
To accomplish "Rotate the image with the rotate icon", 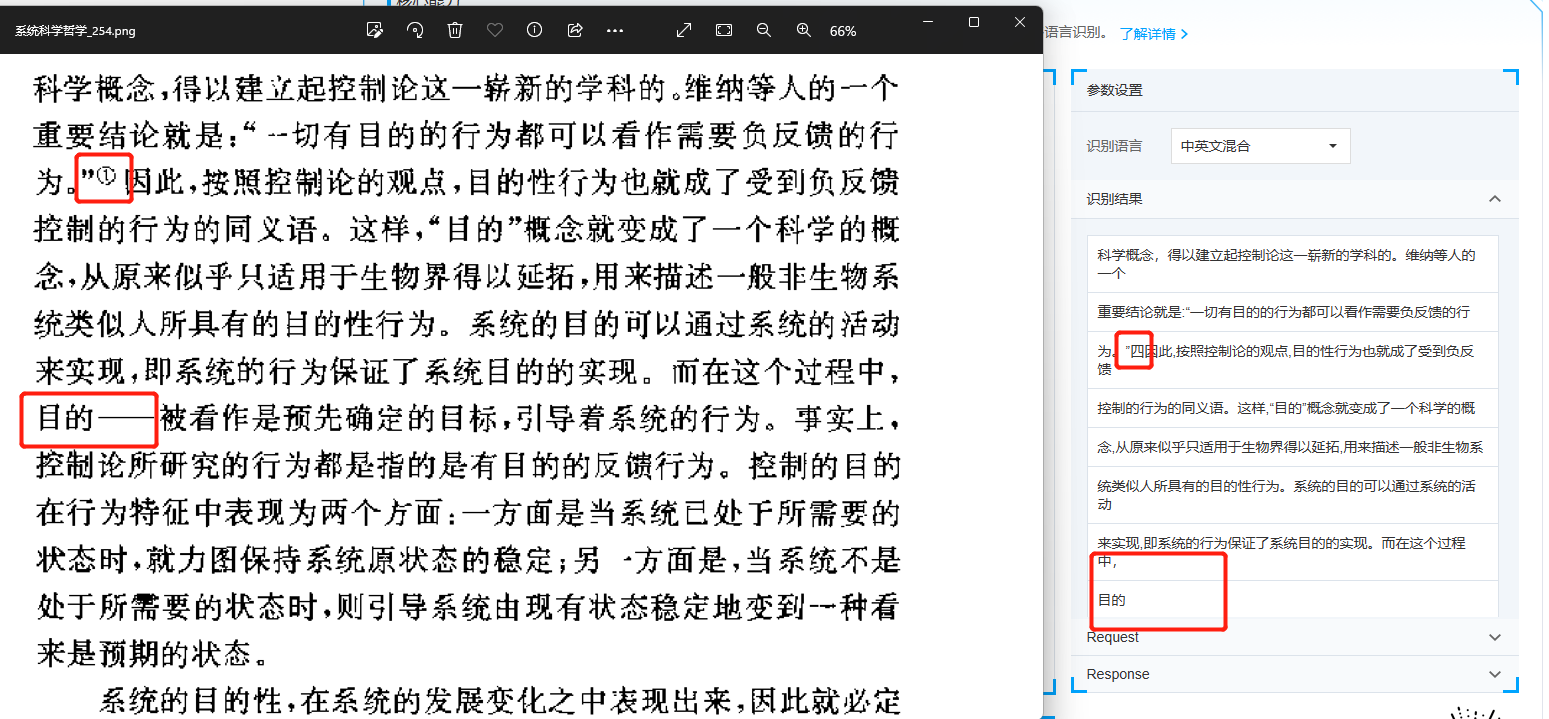I will click(415, 31).
